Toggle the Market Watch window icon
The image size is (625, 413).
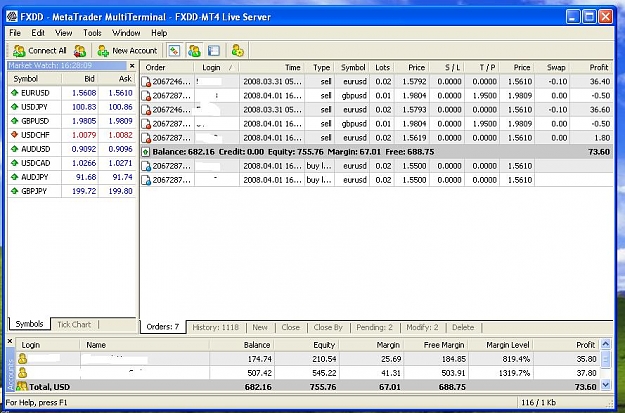tap(174, 51)
